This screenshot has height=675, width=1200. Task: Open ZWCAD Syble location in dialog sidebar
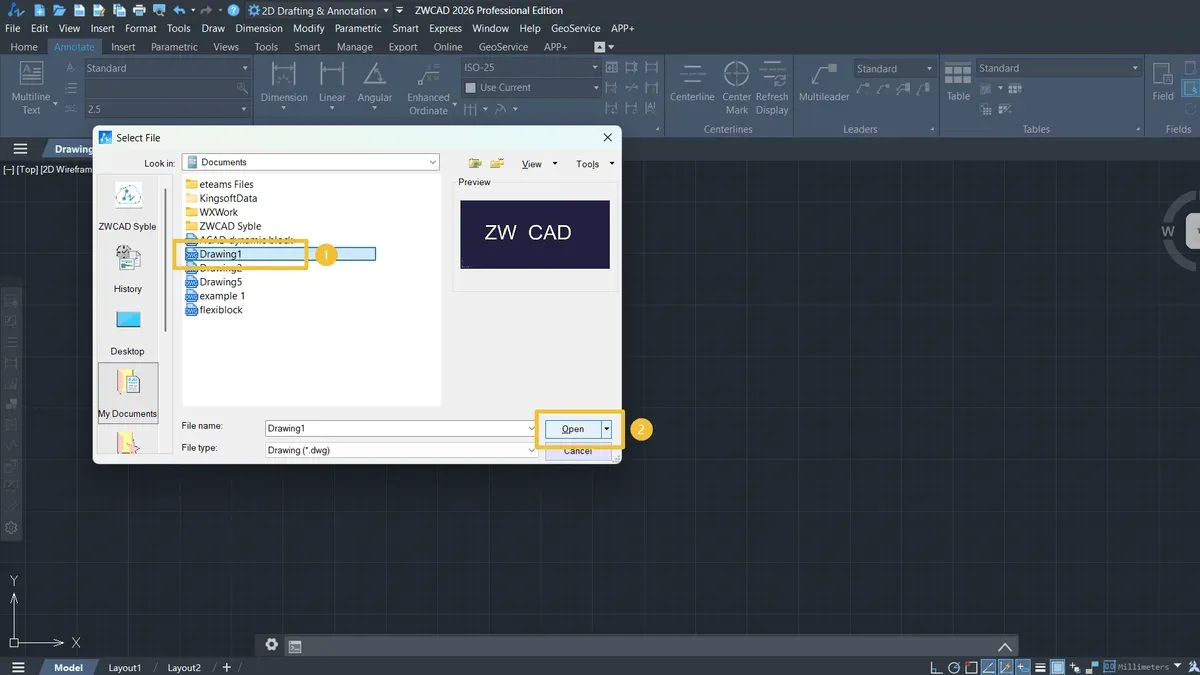128,206
